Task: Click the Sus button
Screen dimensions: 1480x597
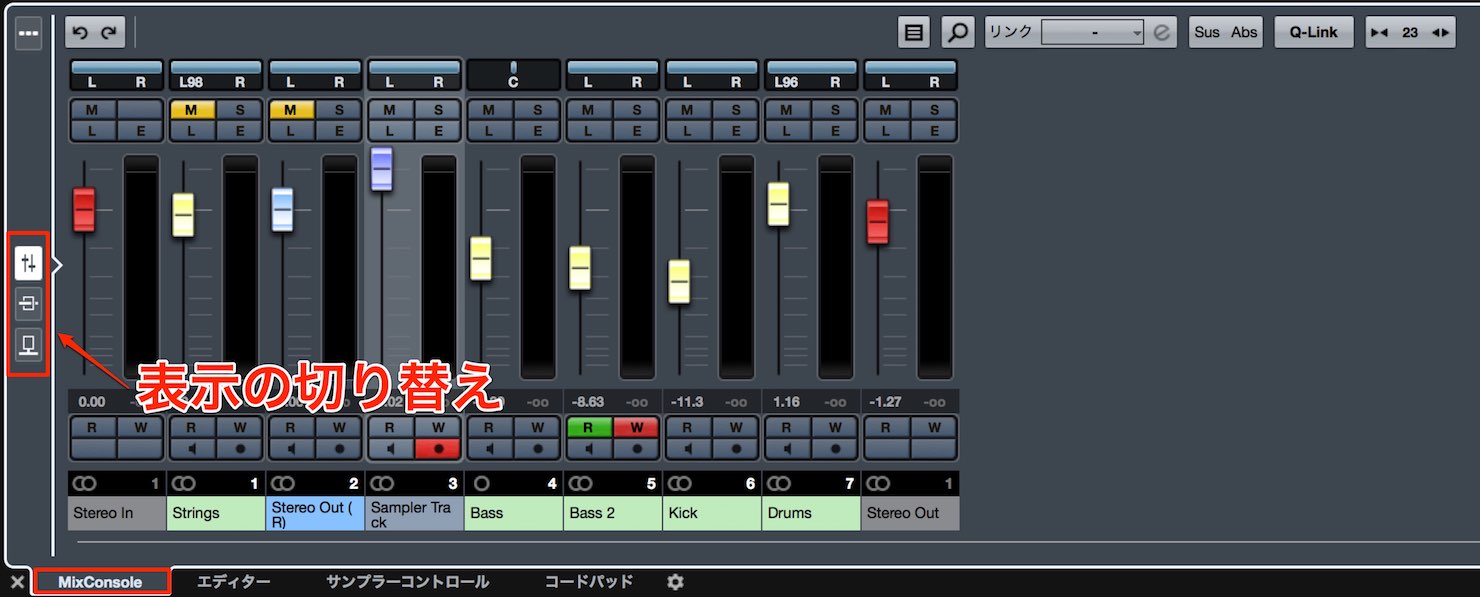Action: click(x=1207, y=33)
